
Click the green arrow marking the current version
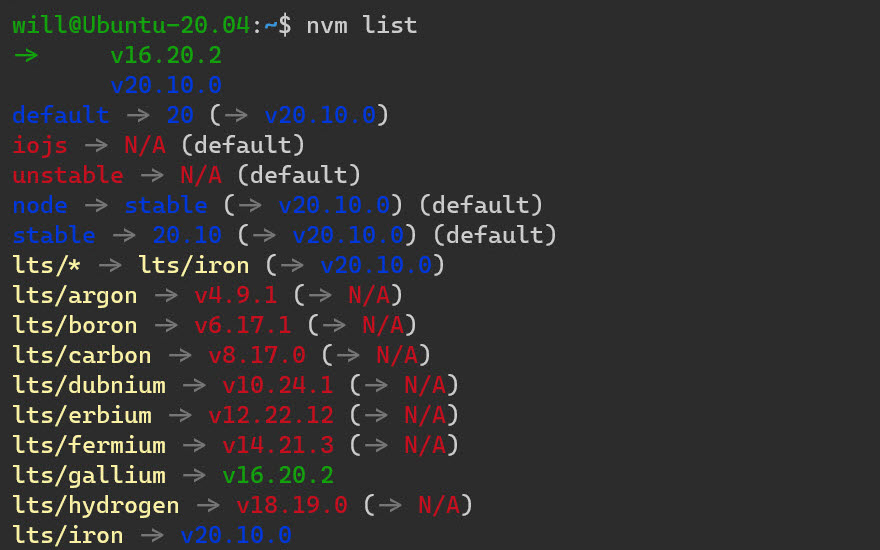coord(26,55)
